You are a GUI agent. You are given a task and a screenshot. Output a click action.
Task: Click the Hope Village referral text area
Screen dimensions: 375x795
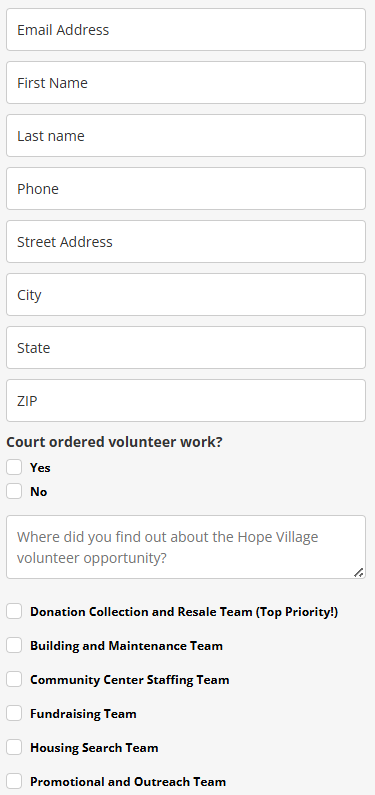[186, 547]
